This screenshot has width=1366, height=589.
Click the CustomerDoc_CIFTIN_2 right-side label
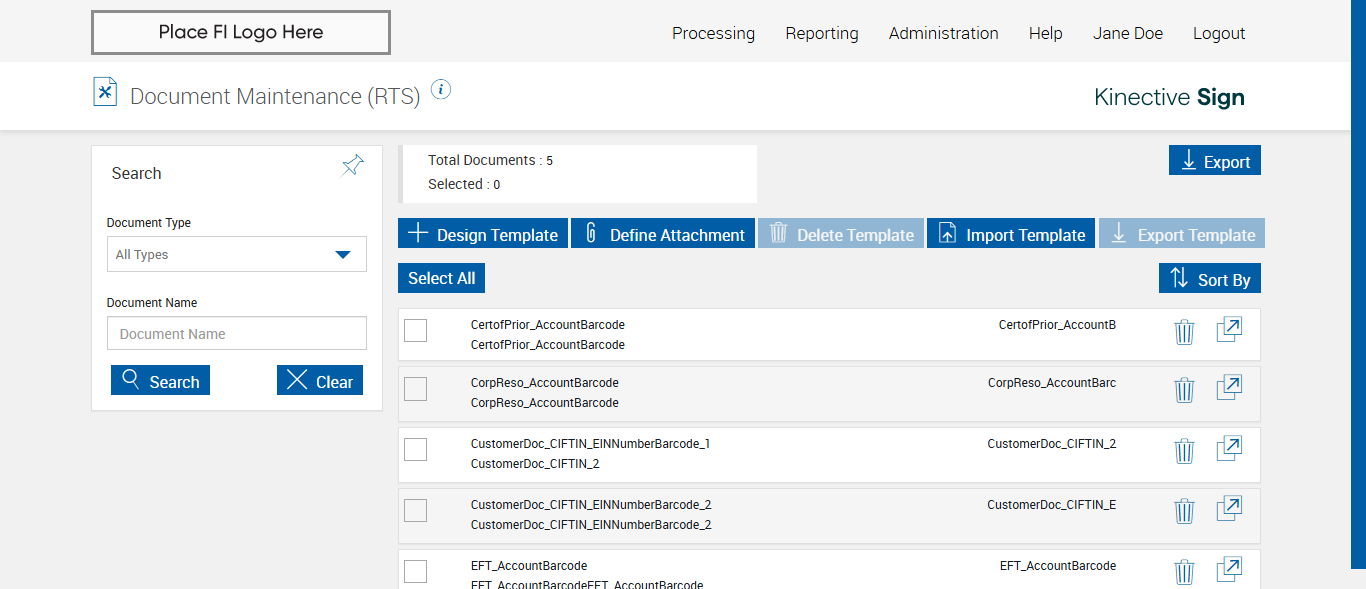(1052, 444)
